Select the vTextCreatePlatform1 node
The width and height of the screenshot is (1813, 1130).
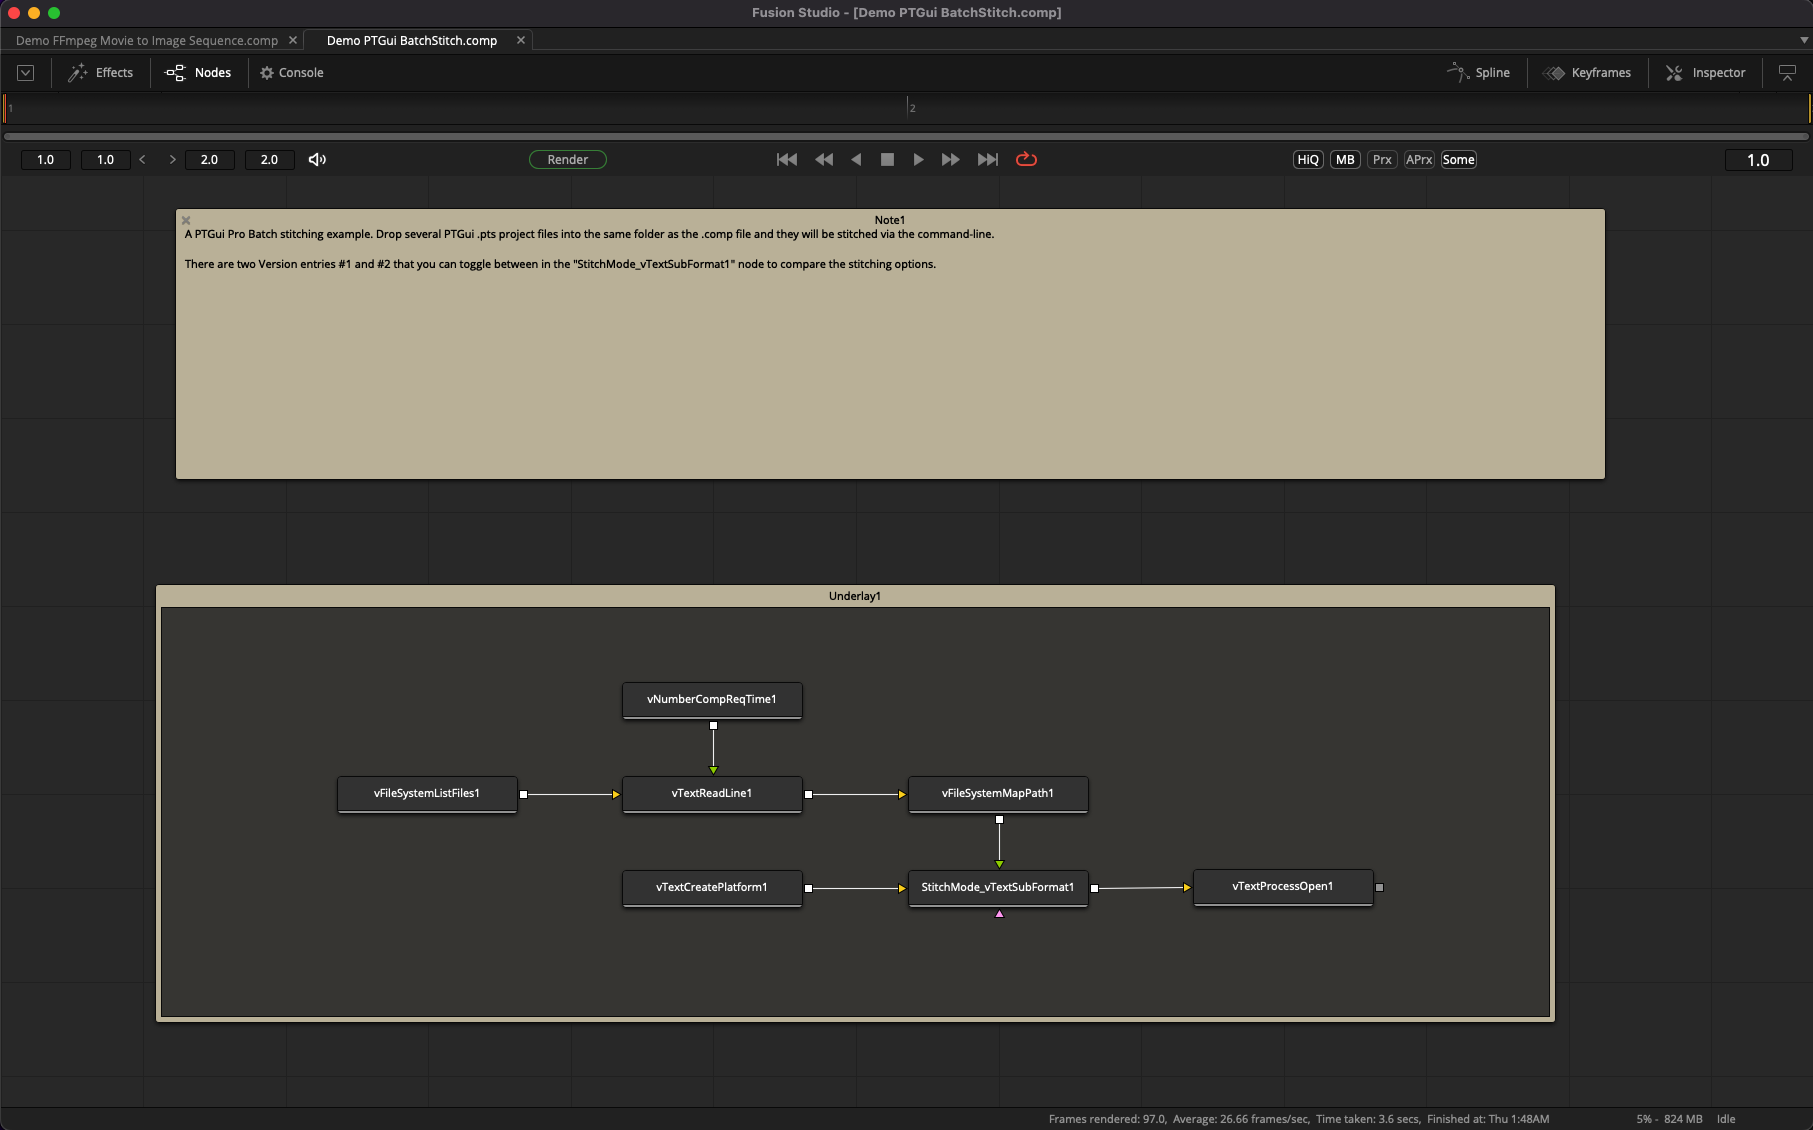click(x=712, y=888)
